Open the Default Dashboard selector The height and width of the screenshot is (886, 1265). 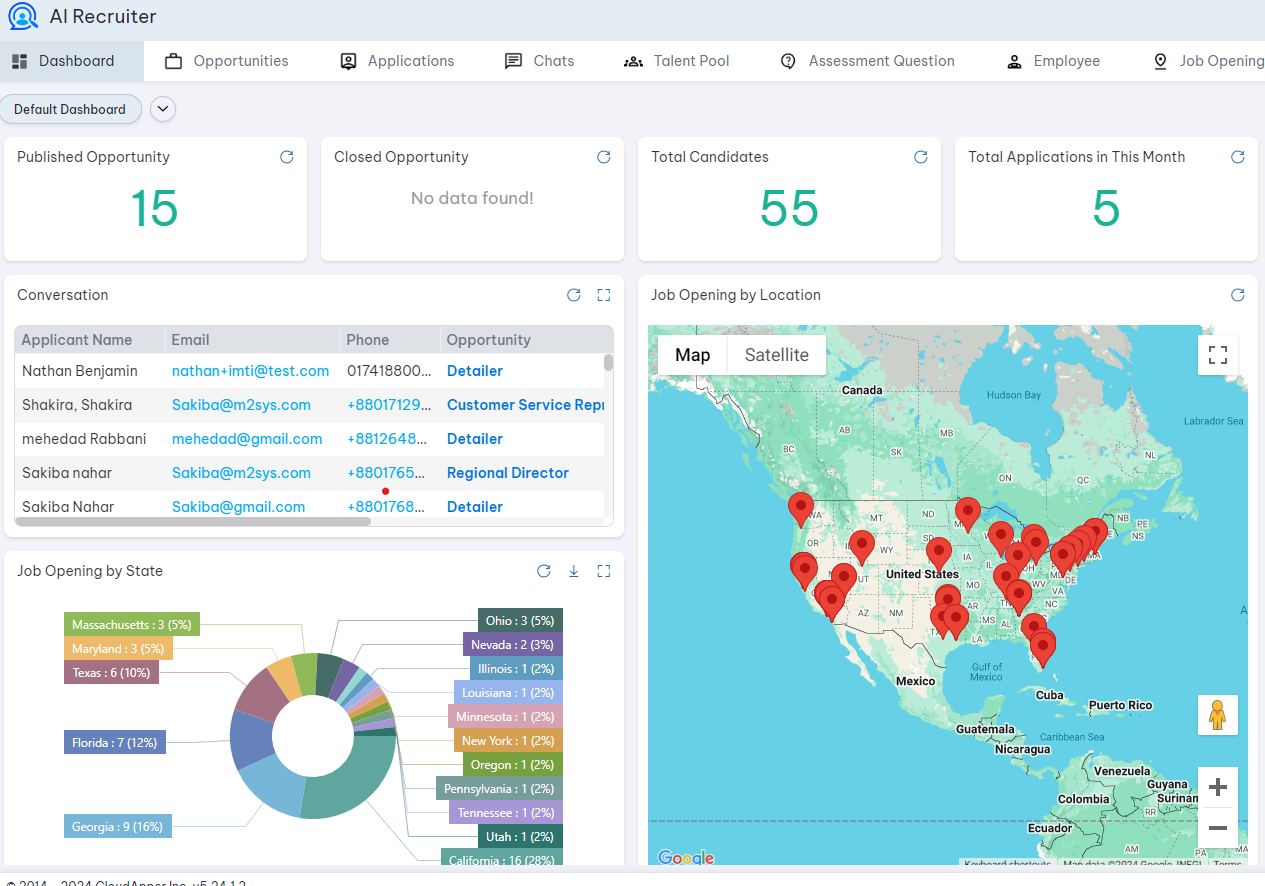pos(70,109)
